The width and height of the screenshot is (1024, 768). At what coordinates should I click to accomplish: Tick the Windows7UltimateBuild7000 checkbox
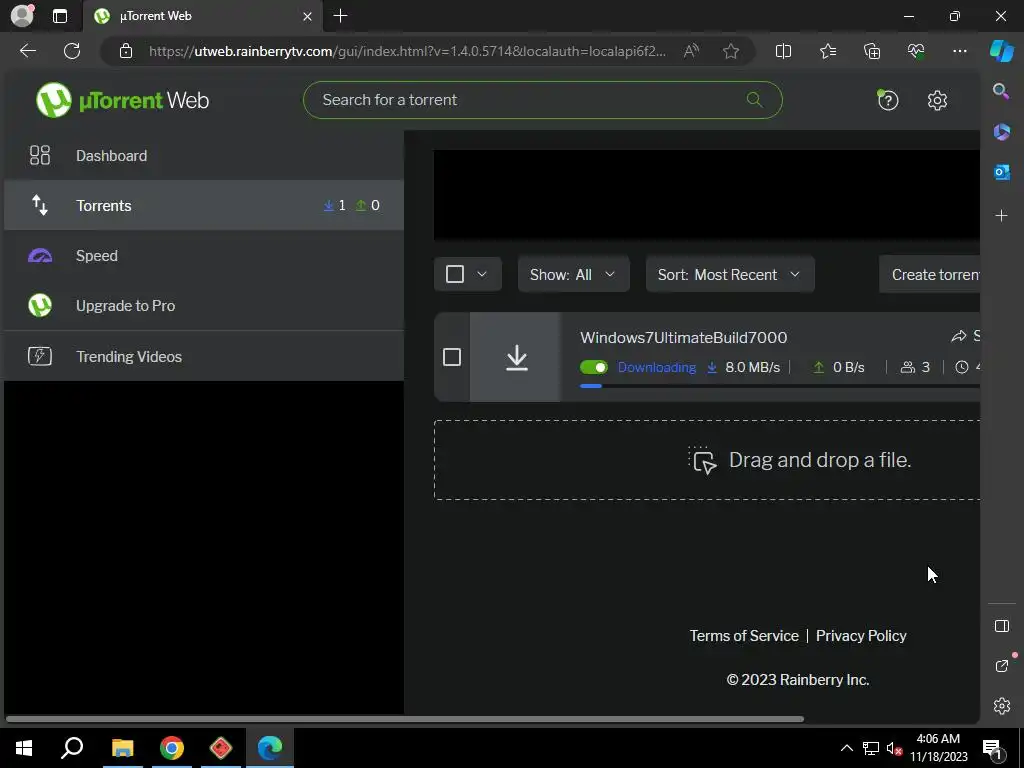[451, 357]
